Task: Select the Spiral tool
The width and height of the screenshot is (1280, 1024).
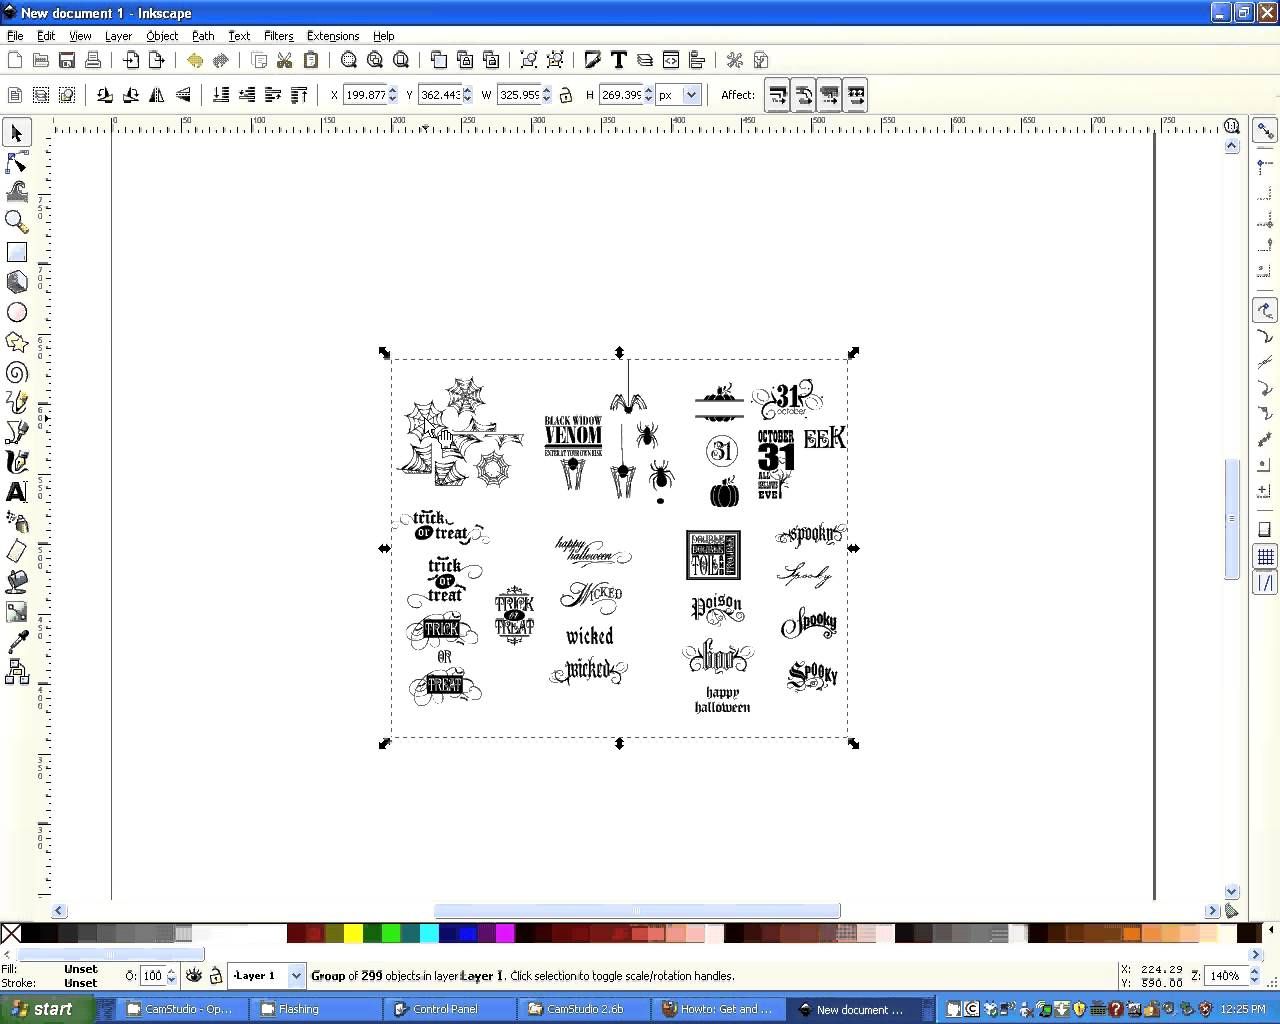Action: point(17,372)
